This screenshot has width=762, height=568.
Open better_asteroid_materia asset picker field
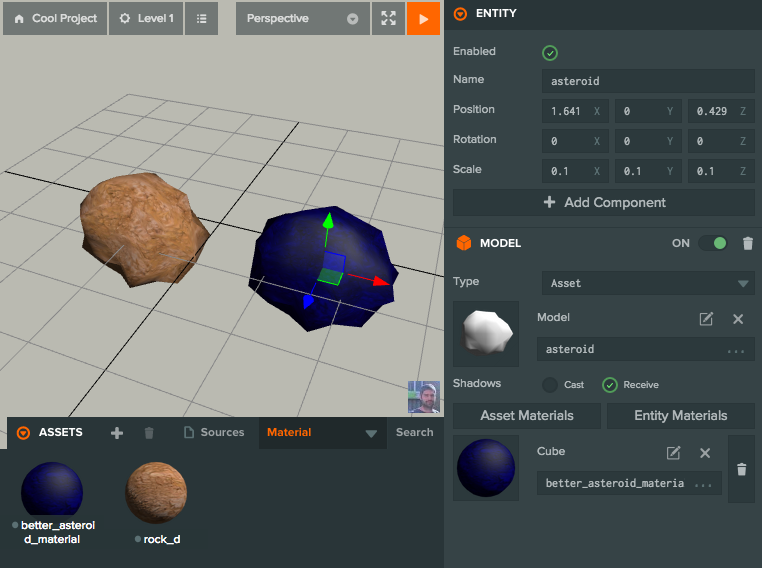(x=629, y=483)
